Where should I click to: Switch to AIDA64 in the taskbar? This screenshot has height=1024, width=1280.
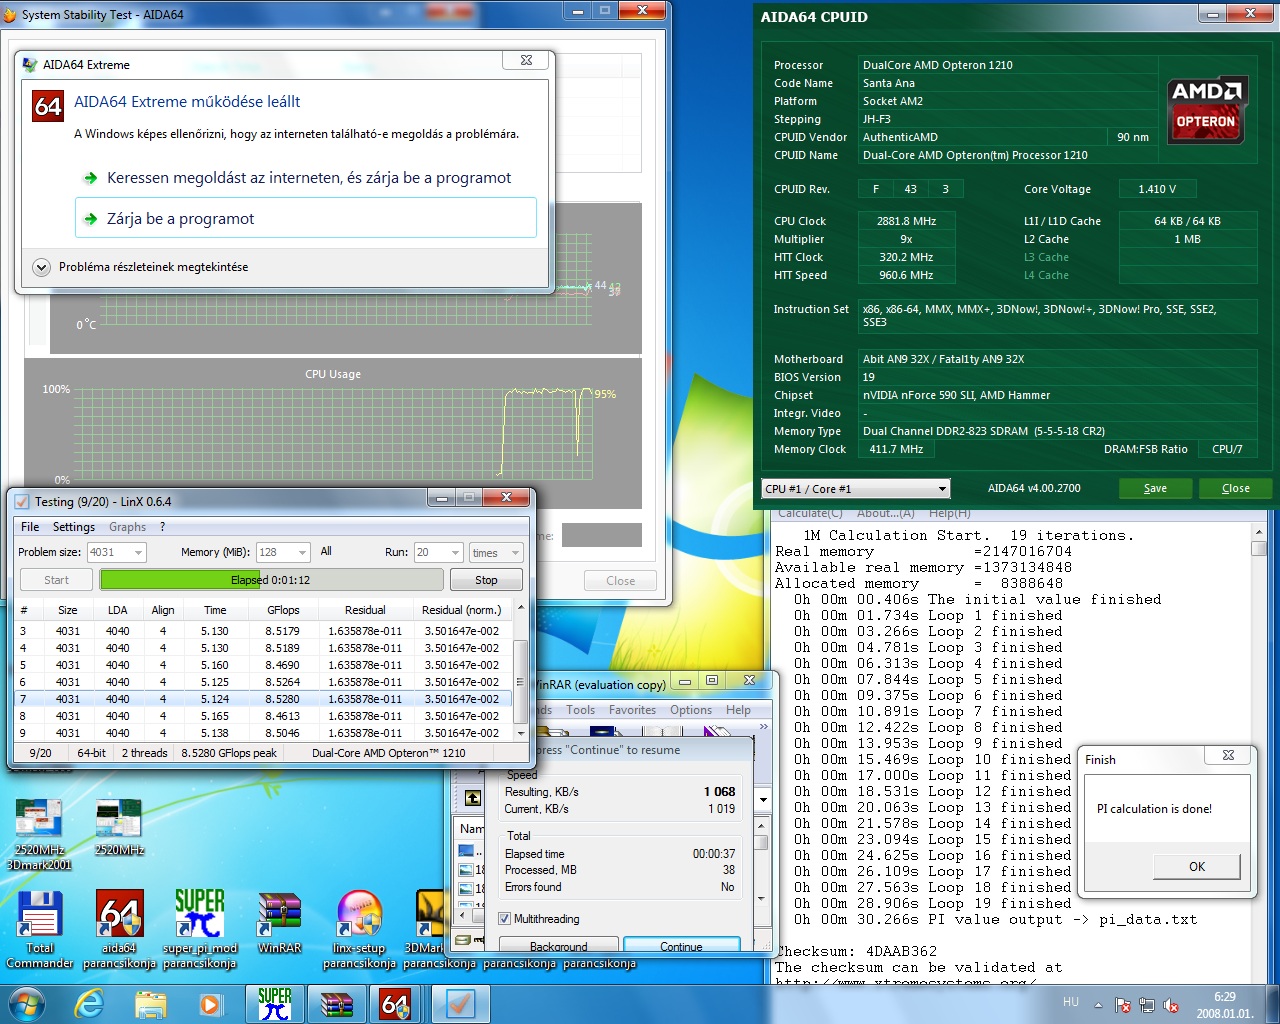pos(396,1003)
